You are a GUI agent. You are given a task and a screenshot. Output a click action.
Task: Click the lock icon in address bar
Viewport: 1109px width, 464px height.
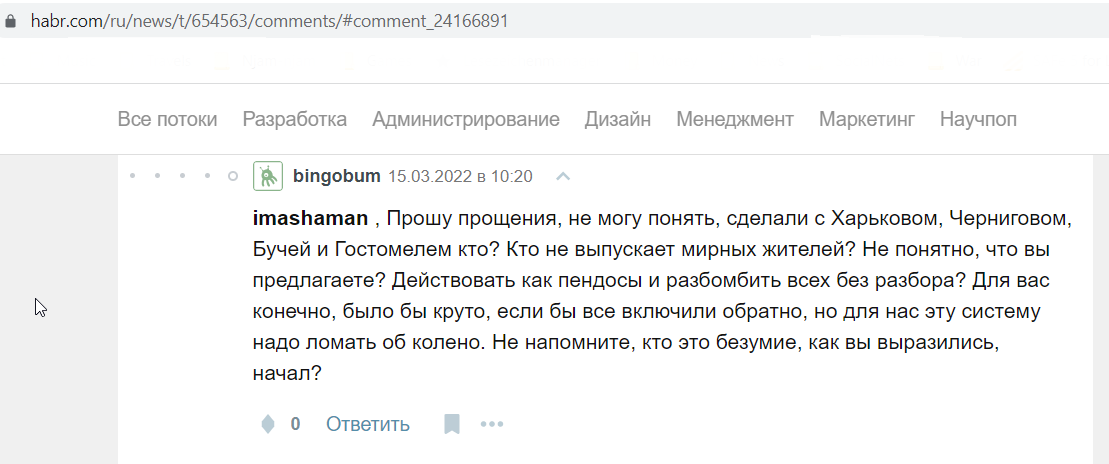(10, 21)
